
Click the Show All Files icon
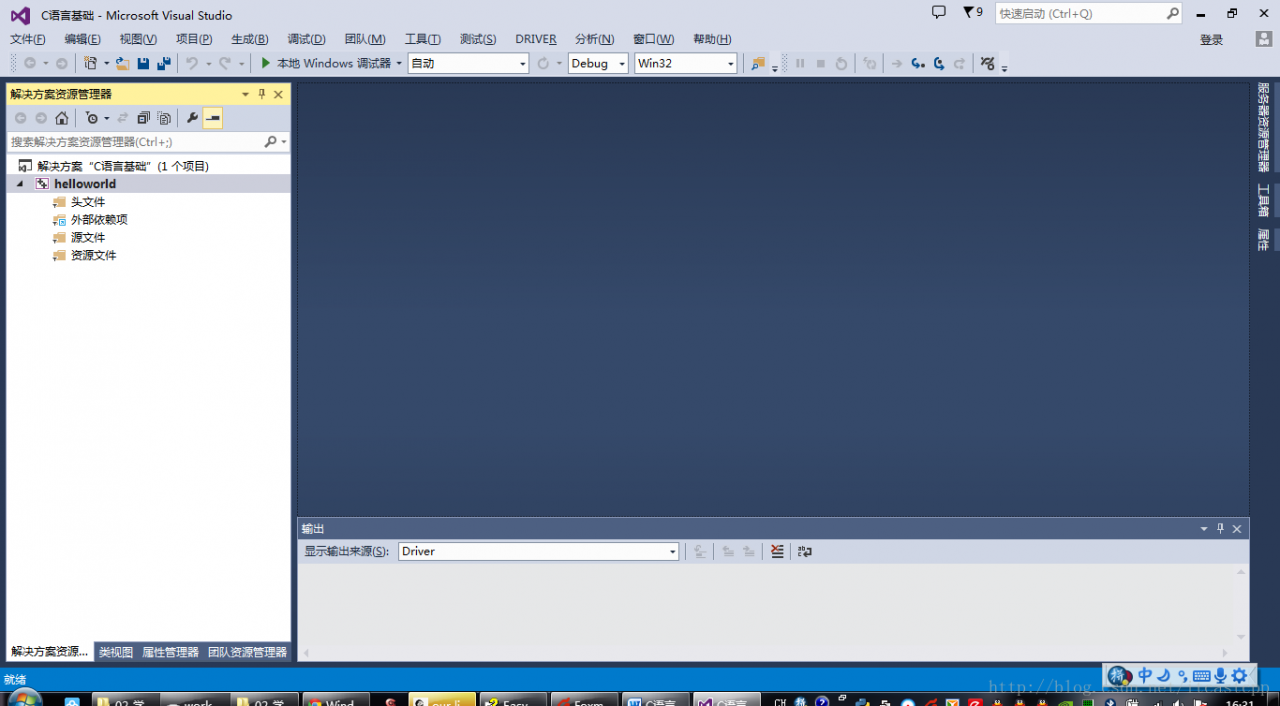[x=164, y=118]
